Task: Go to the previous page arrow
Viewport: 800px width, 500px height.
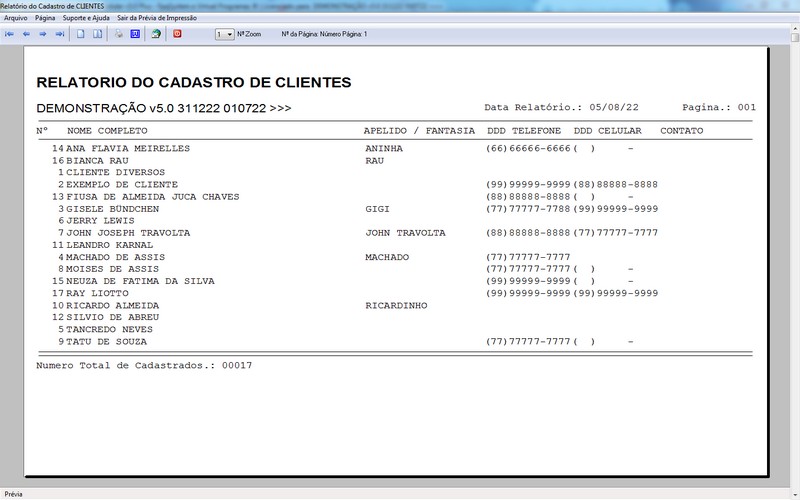Action: [x=26, y=34]
